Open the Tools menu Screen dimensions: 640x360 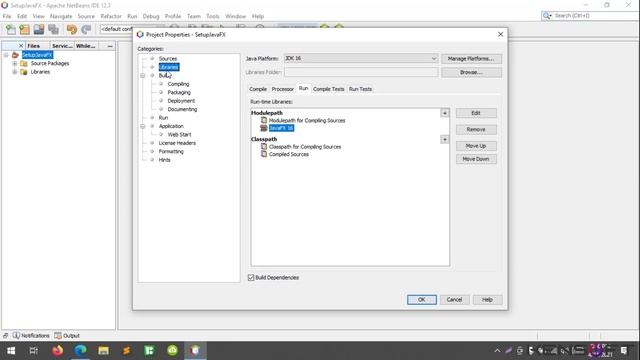[x=213, y=16]
